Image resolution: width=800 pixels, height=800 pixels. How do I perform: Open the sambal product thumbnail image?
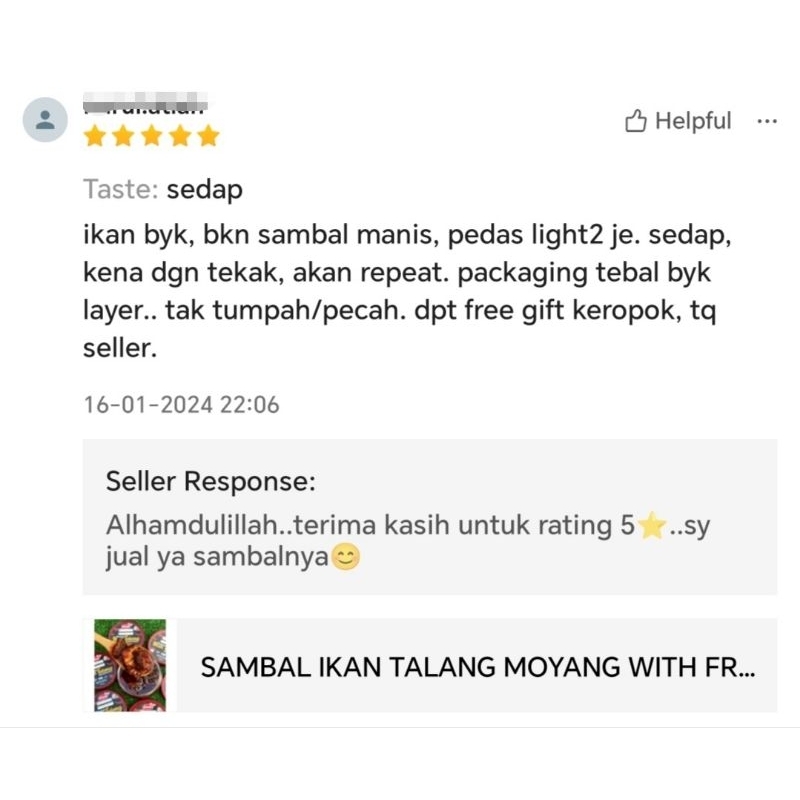(130, 665)
